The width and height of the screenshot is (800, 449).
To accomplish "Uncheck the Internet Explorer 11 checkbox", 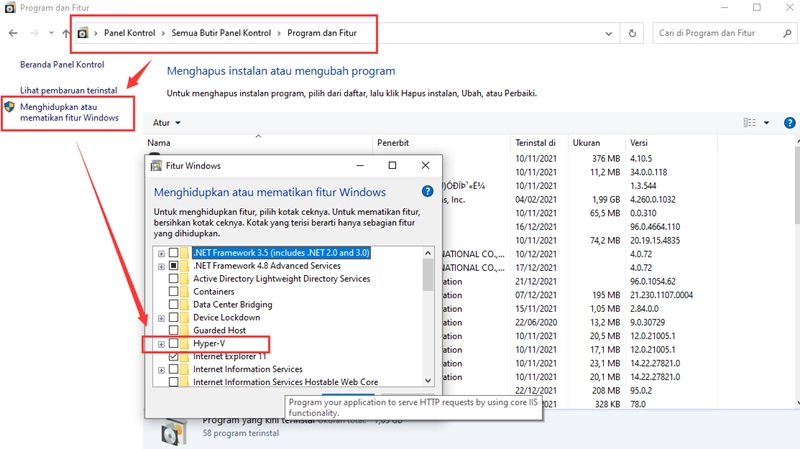I will pyautogui.click(x=173, y=356).
